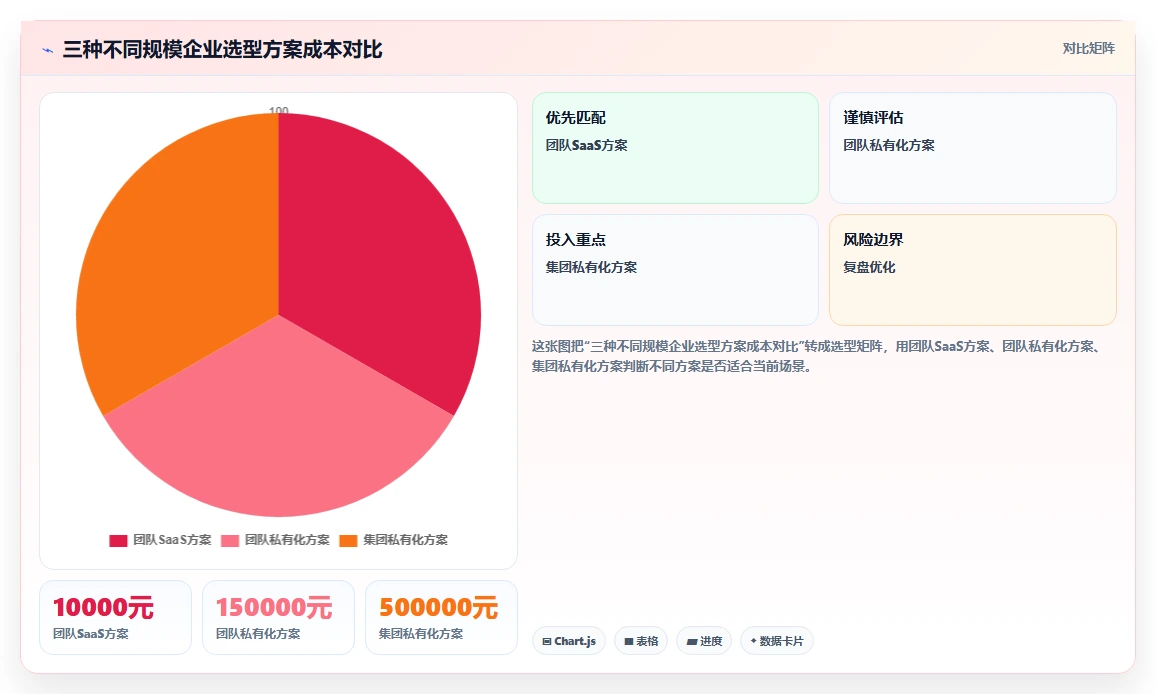Click 集团私有化方案 caption under 500000元
The height and width of the screenshot is (694, 1156).
(x=421, y=634)
